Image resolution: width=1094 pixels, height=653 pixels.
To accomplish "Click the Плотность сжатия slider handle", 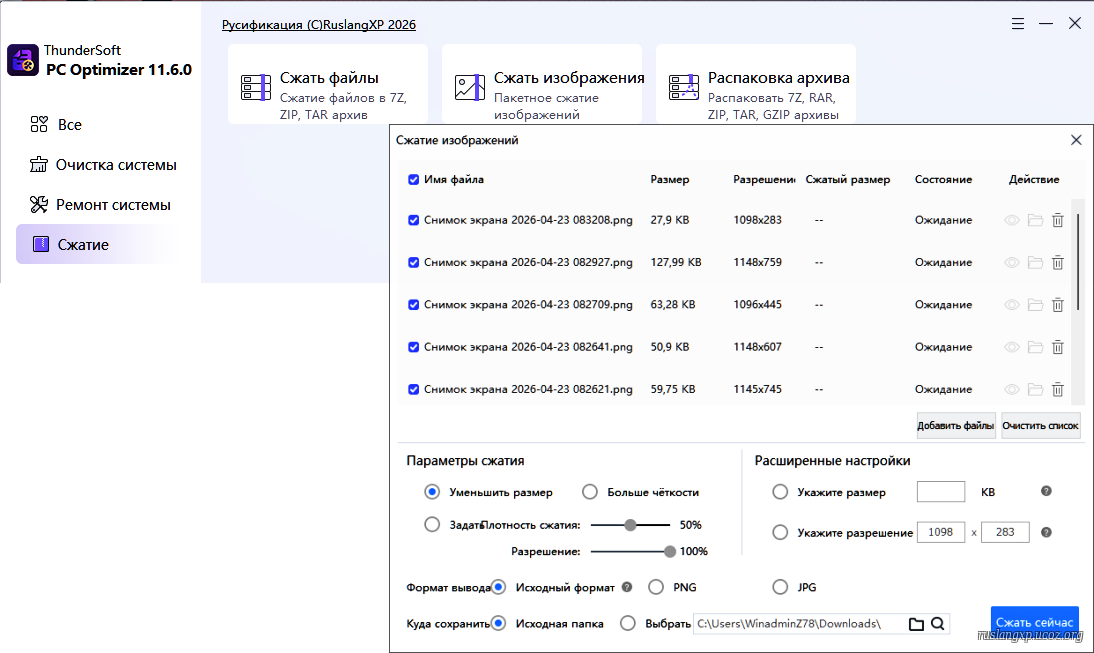I will pos(630,525).
